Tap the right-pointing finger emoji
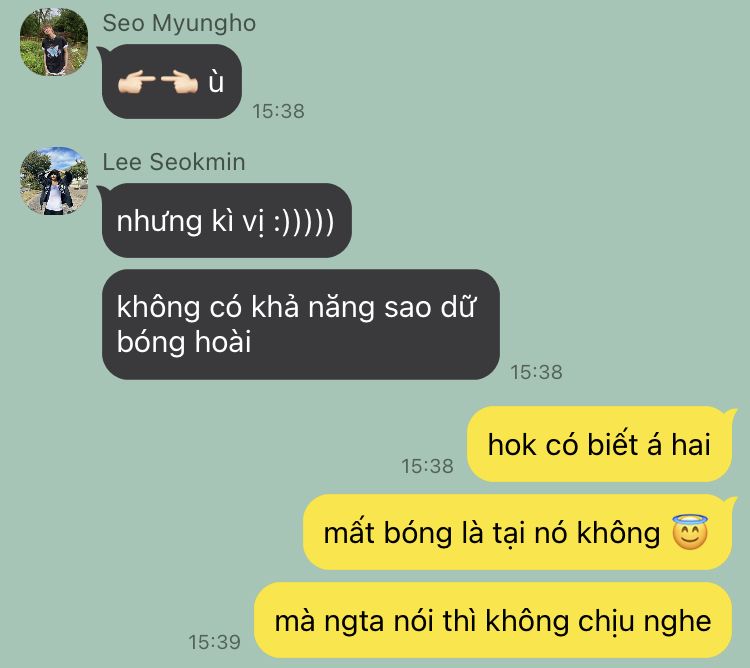The height and width of the screenshot is (668, 750). tap(179, 82)
